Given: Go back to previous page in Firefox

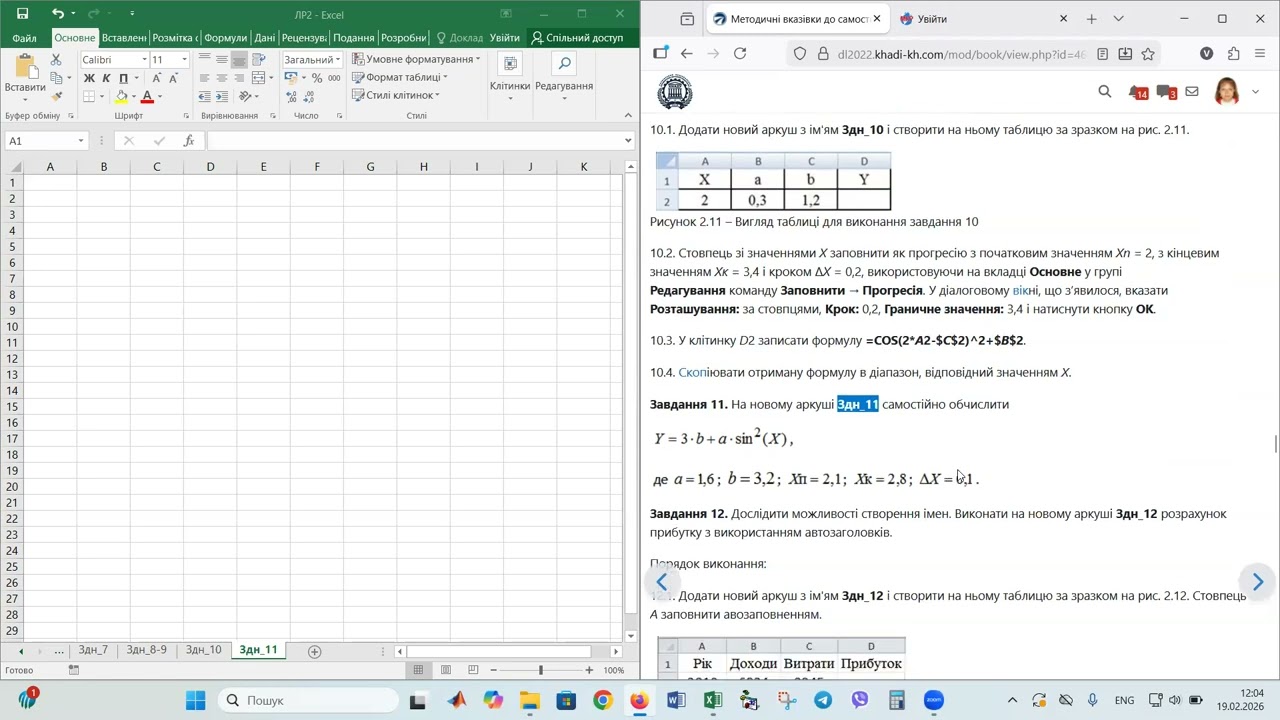Looking at the screenshot, I should click(686, 53).
